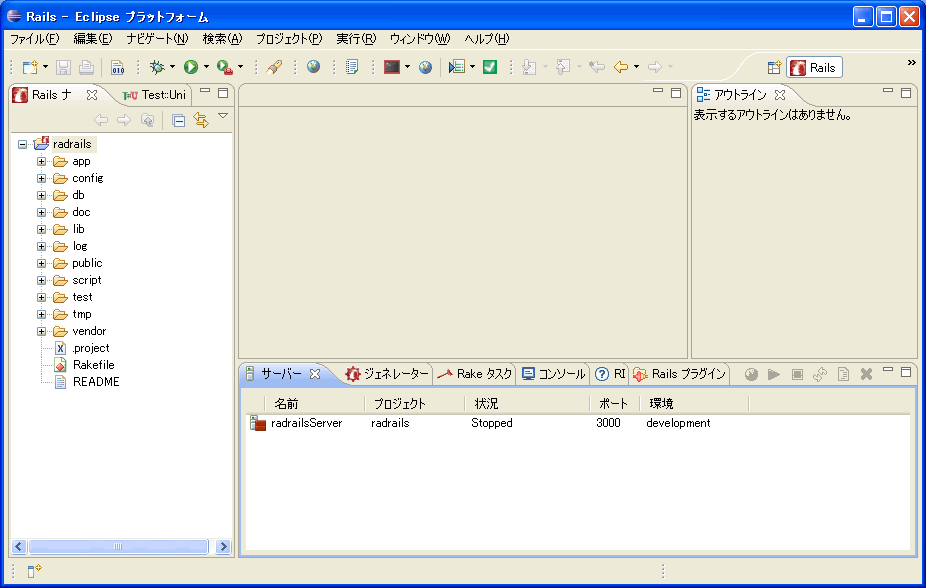This screenshot has height=588, width=926.
Task: Switch to the Rails プラグイン tab
Action: 679,374
